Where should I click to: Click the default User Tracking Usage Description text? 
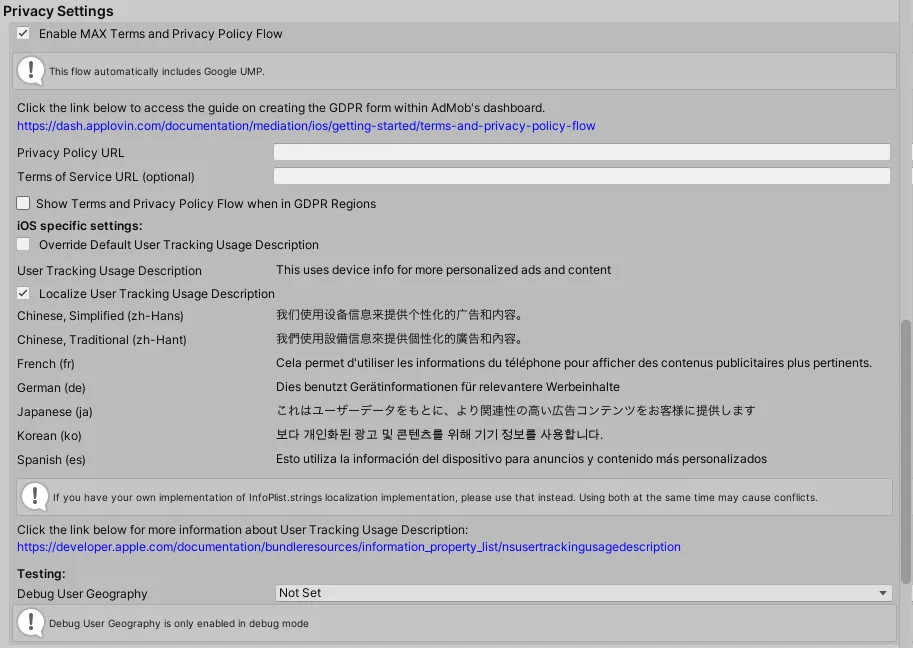[x=442, y=269]
